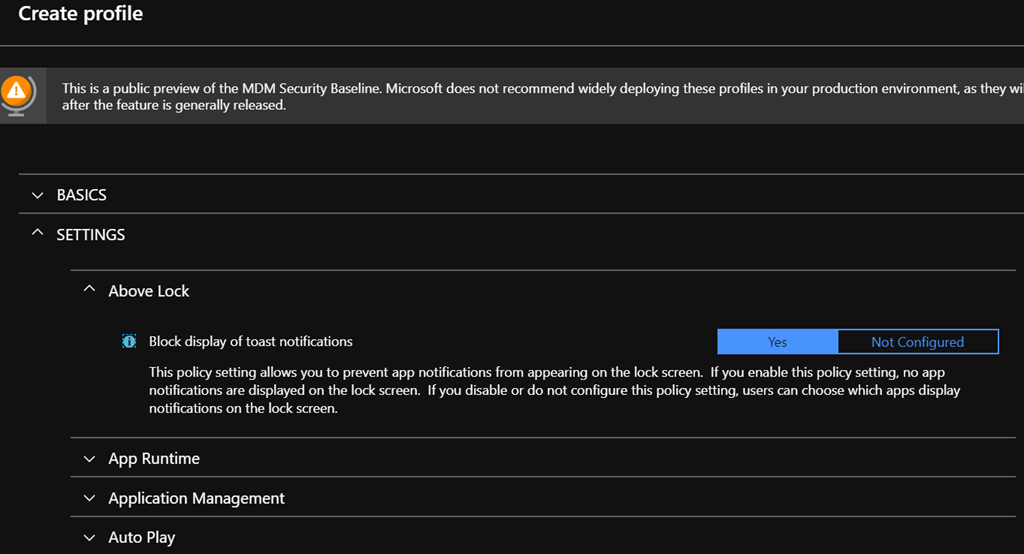
Task: Click info icon beside Block display setting
Action: pos(129,342)
